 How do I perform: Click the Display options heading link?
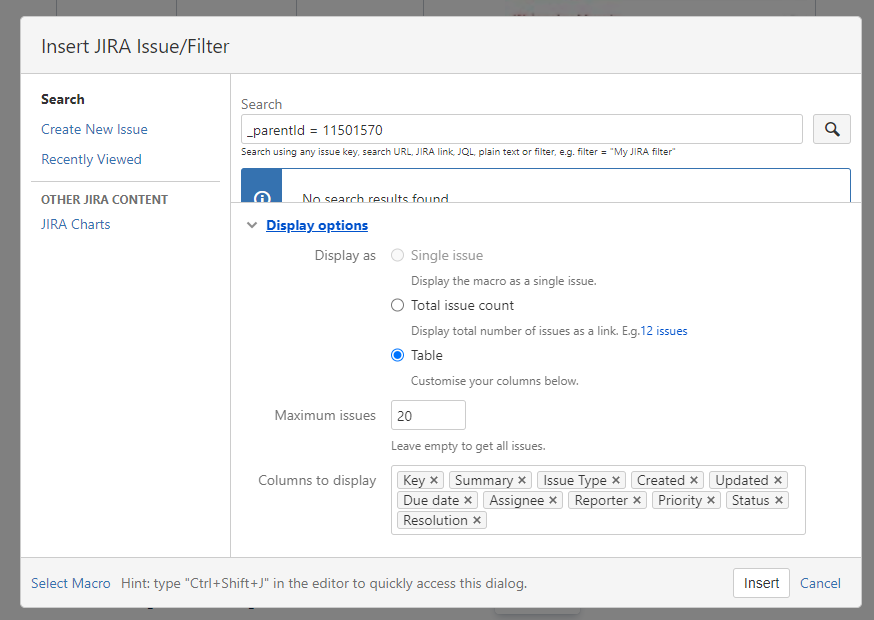point(317,225)
